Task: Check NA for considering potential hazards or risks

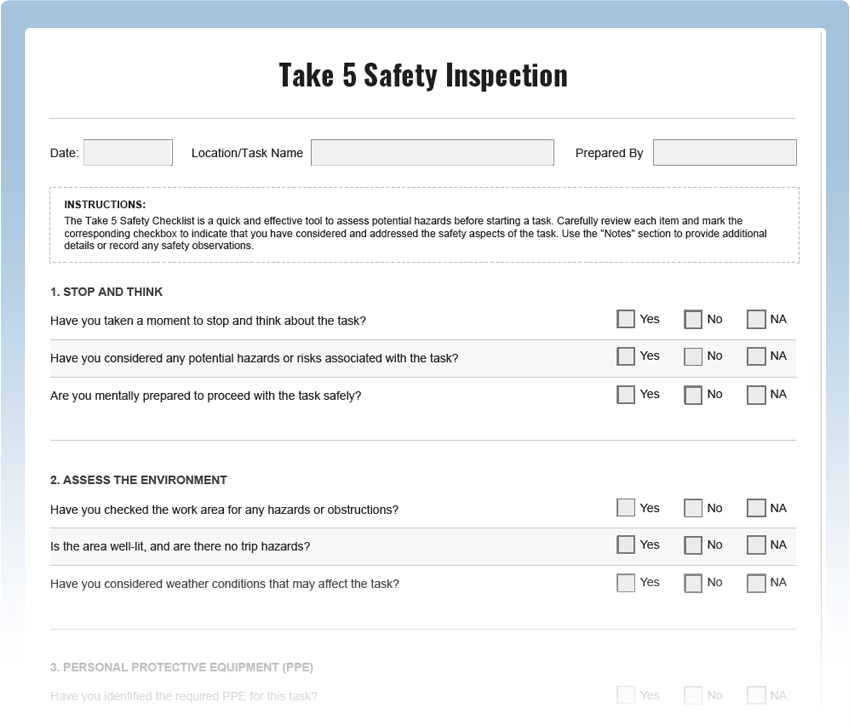Action: point(756,357)
